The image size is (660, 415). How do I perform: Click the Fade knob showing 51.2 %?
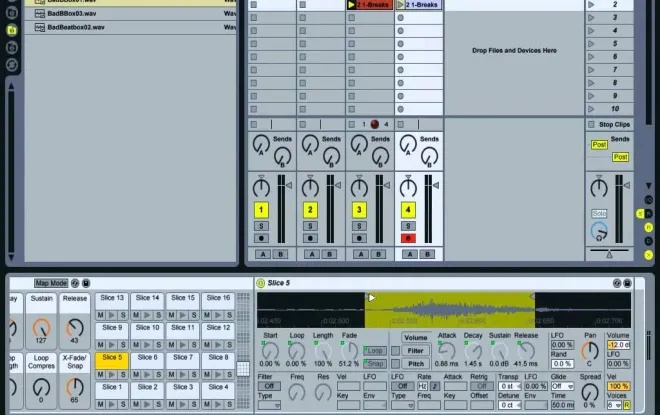pyautogui.click(x=349, y=351)
